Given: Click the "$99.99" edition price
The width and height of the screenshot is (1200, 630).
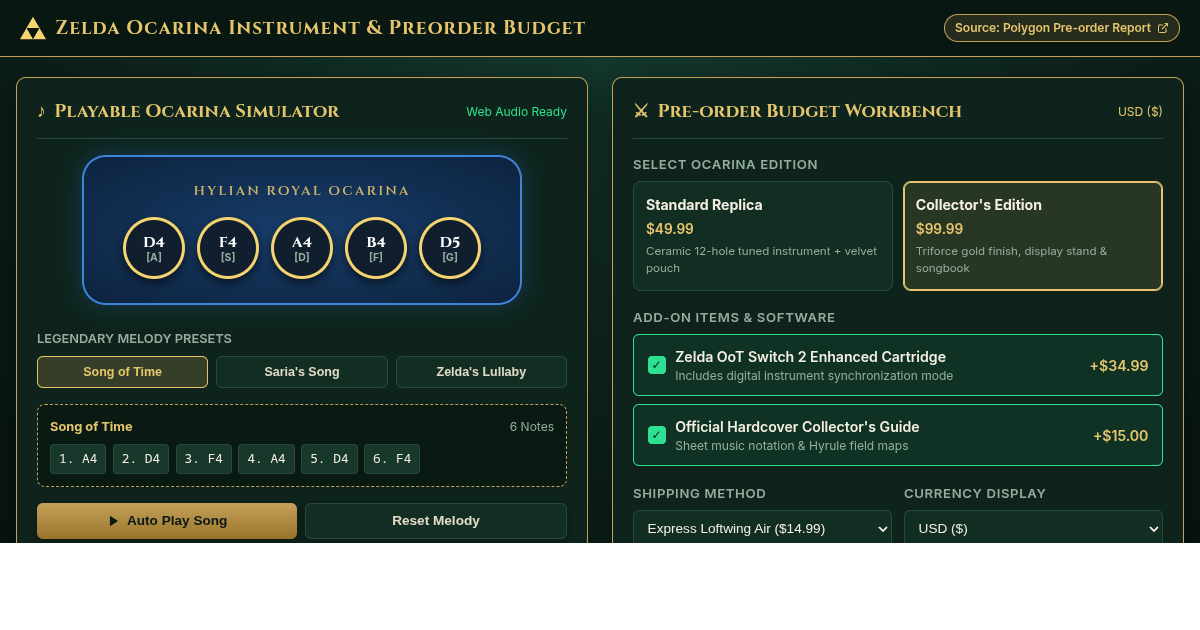Looking at the screenshot, I should [940, 229].
